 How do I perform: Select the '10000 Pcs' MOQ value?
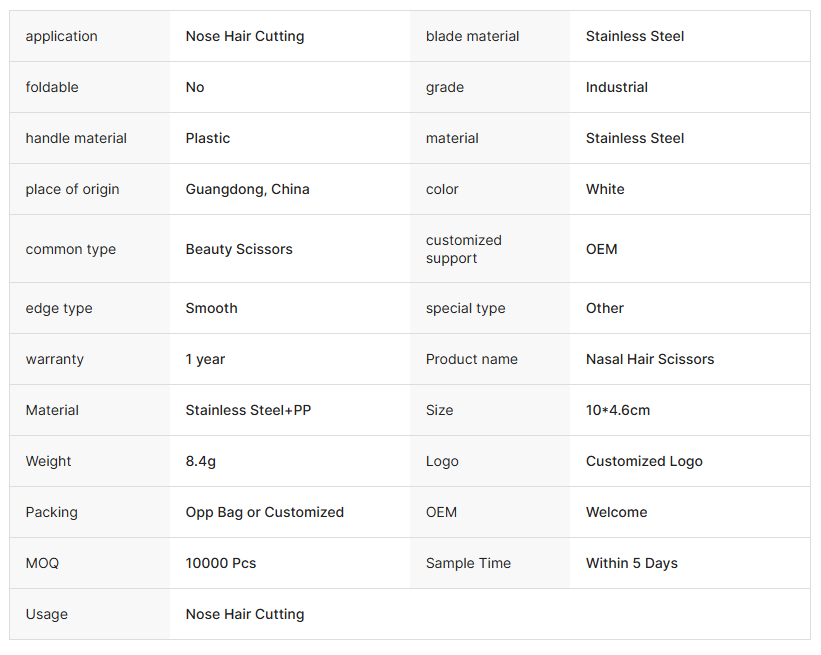point(221,564)
